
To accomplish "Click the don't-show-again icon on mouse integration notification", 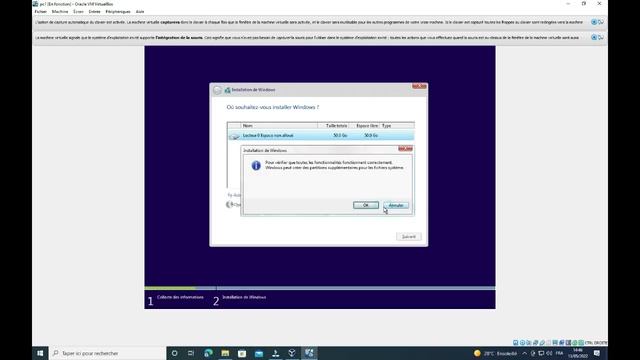I will click(x=601, y=37).
